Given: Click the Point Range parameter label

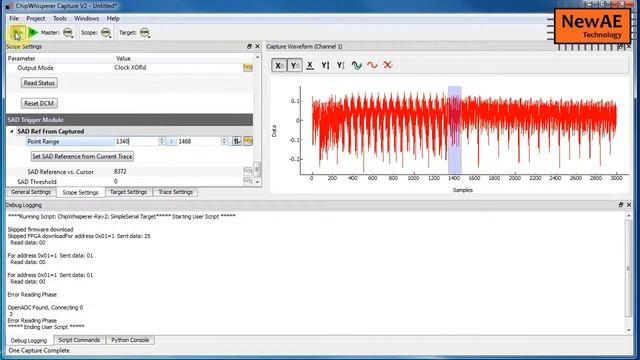Looking at the screenshot, I should pos(43,141).
